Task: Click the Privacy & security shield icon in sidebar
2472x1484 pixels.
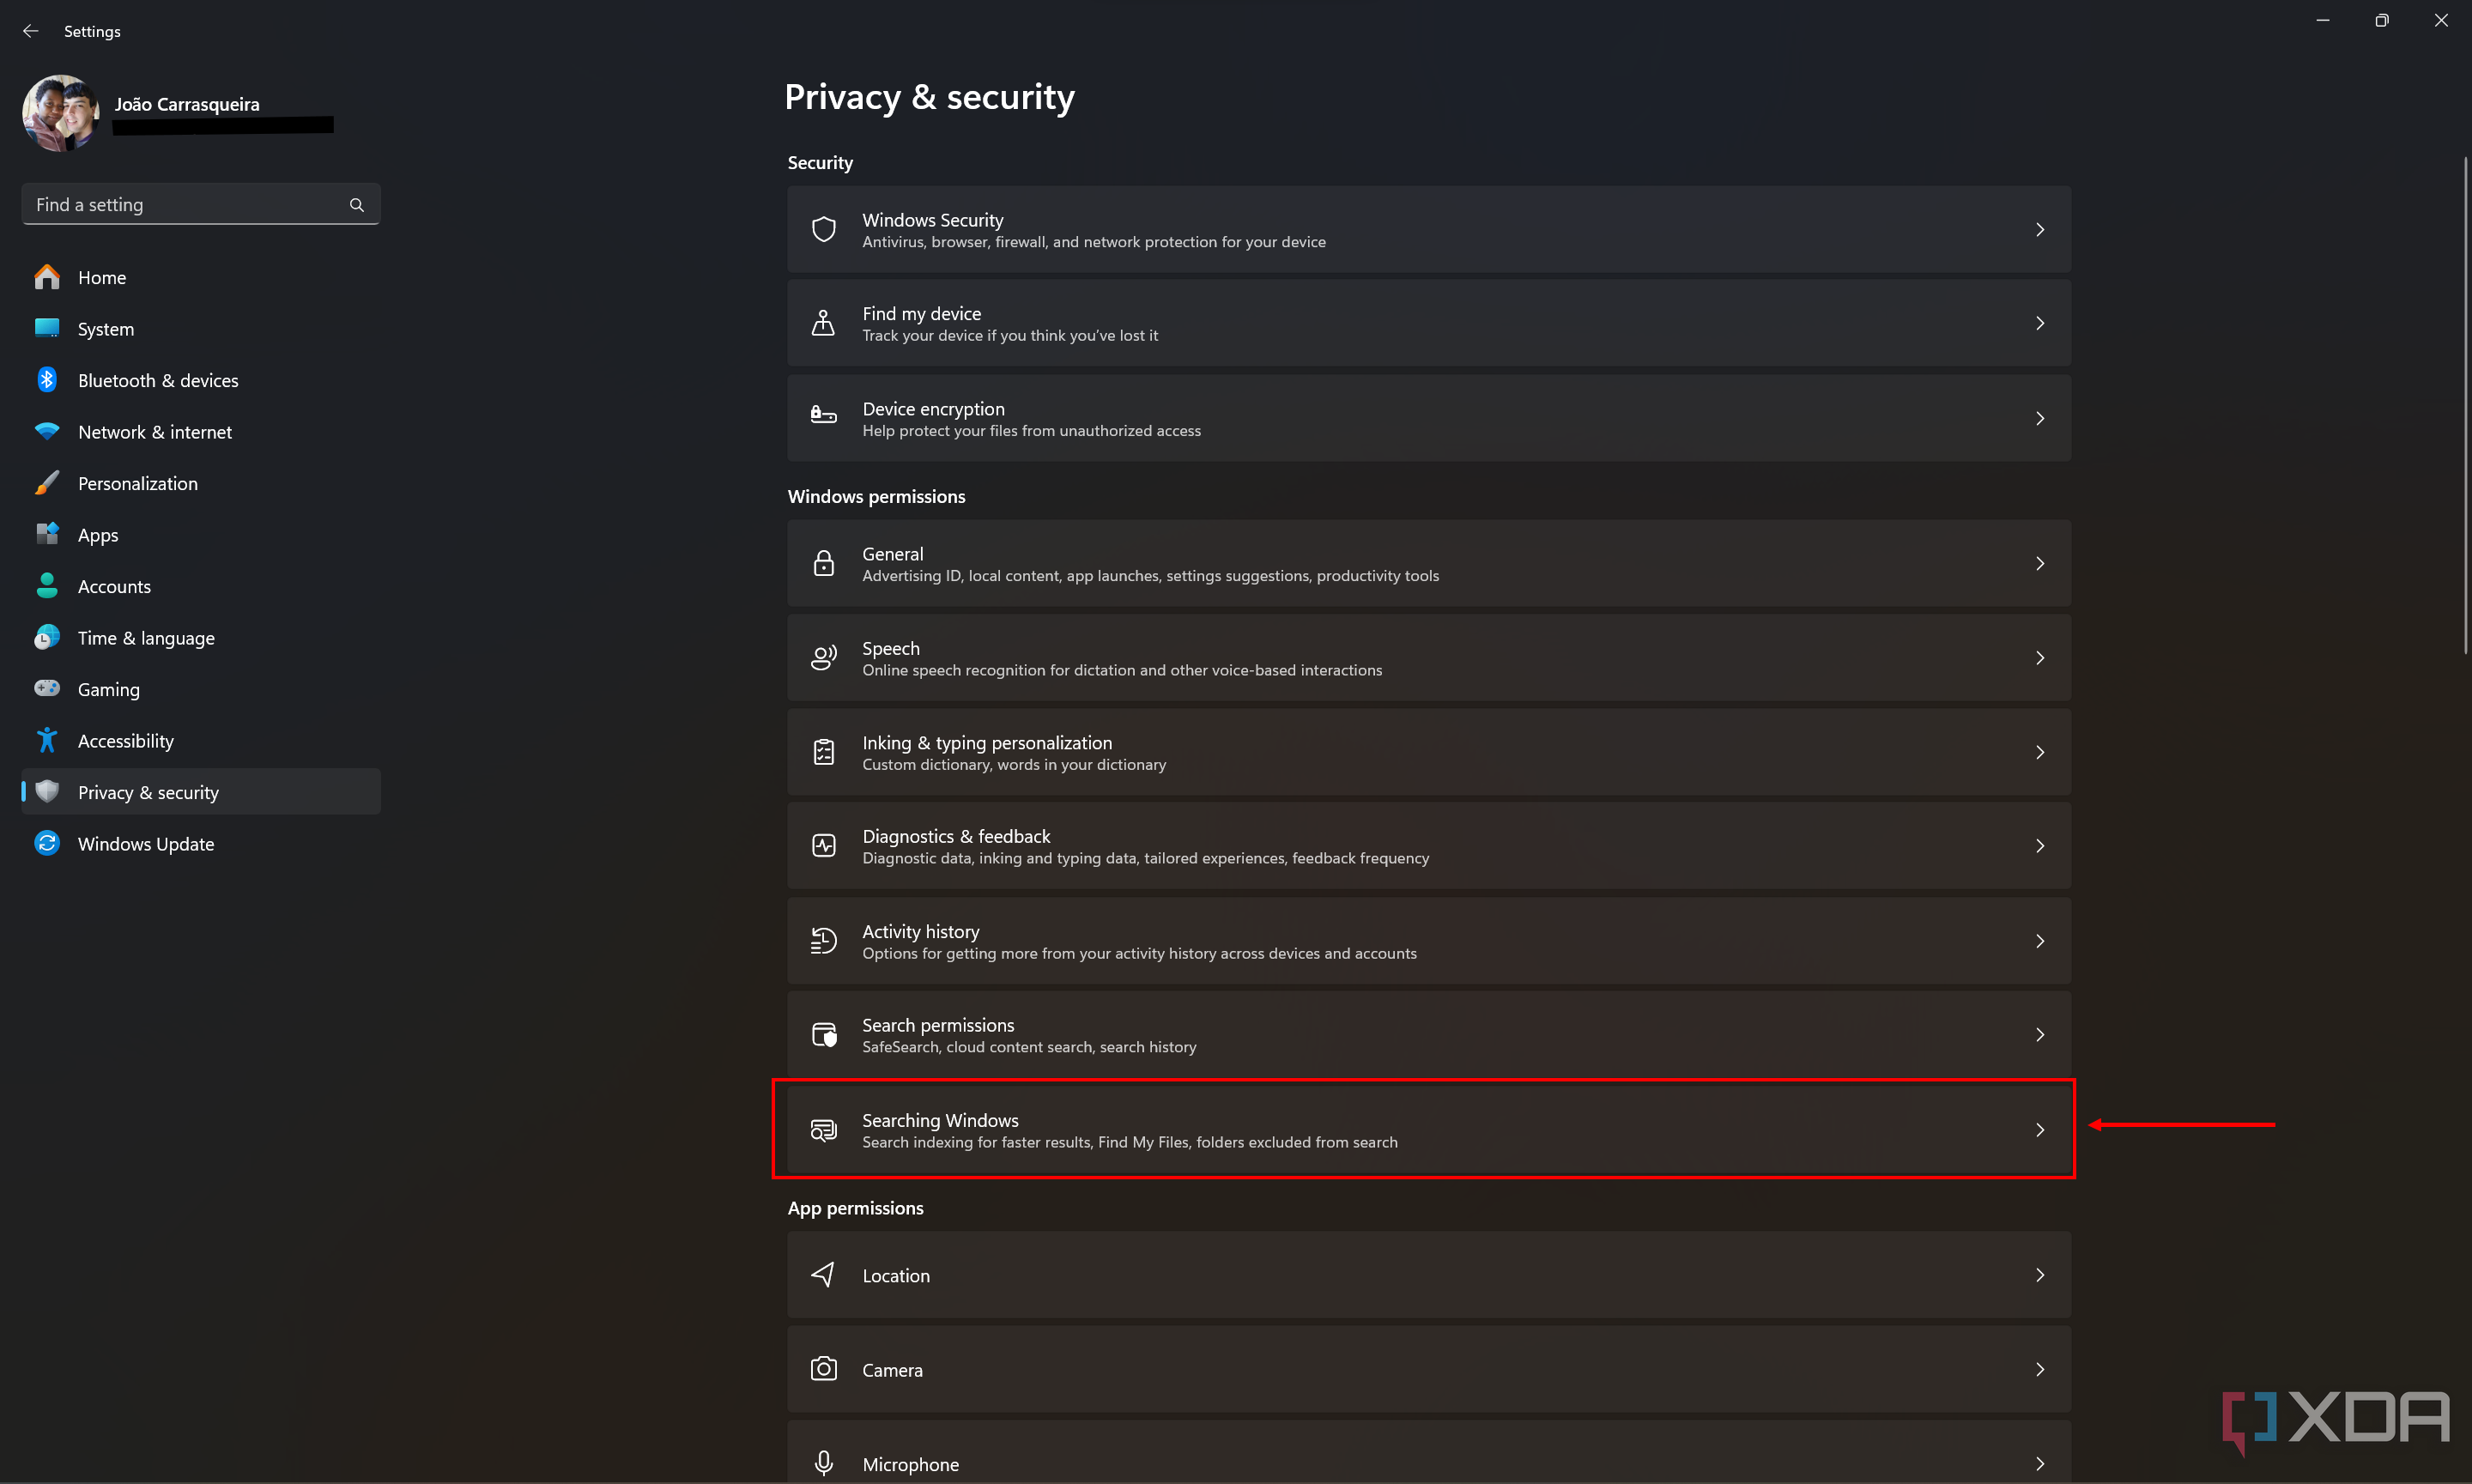Action: [x=47, y=791]
